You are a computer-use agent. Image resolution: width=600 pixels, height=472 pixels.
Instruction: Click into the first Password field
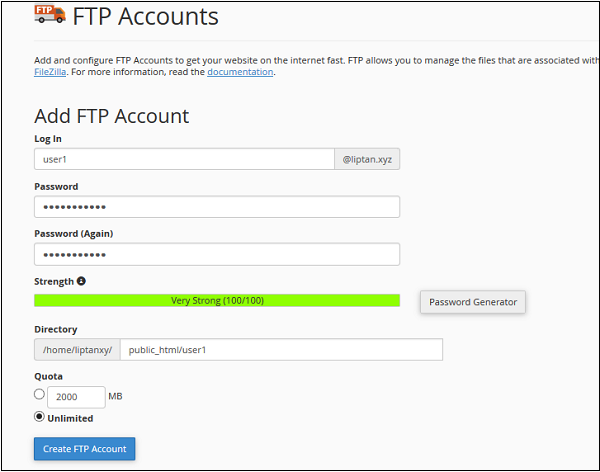tap(217, 207)
